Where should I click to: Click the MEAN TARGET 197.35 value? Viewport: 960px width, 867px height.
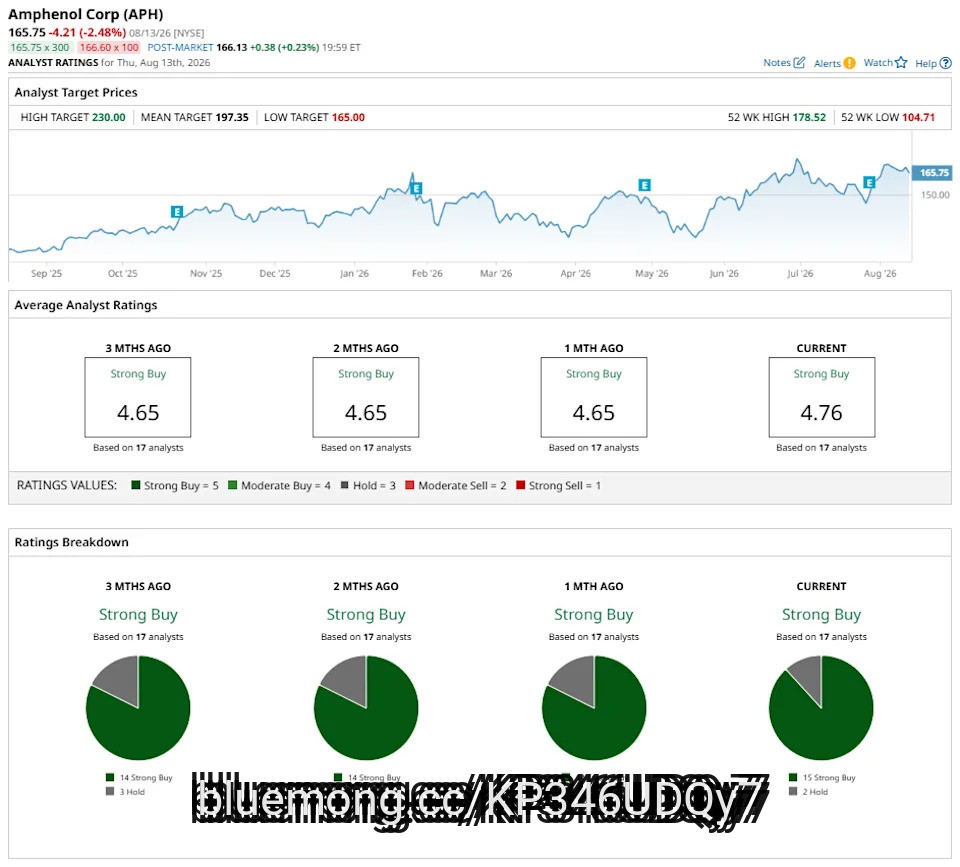point(232,117)
